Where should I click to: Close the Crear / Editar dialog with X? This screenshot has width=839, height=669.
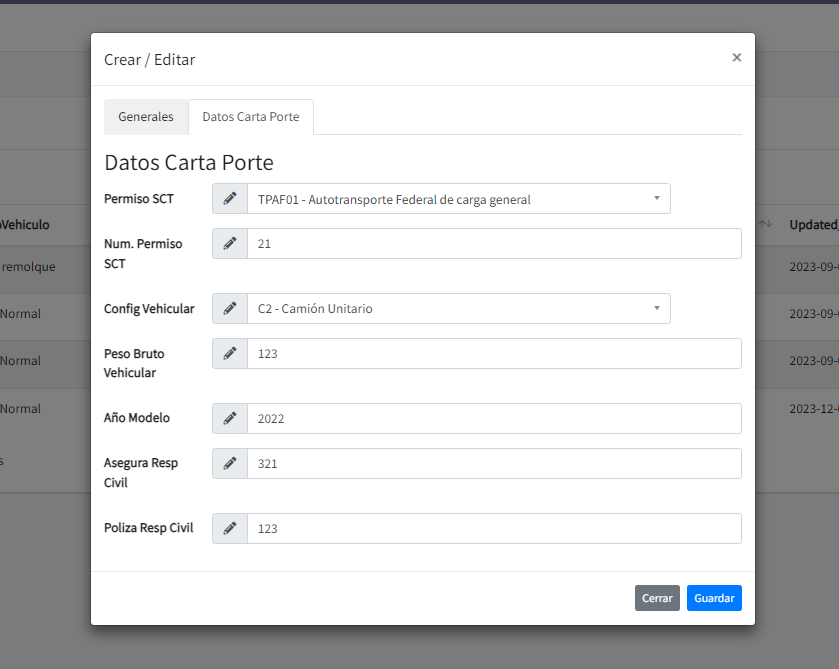(736, 58)
